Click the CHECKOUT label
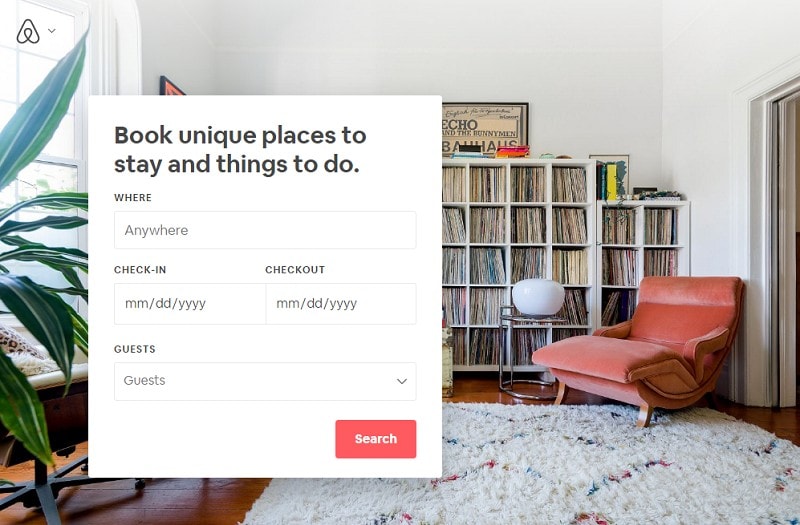 tap(295, 269)
